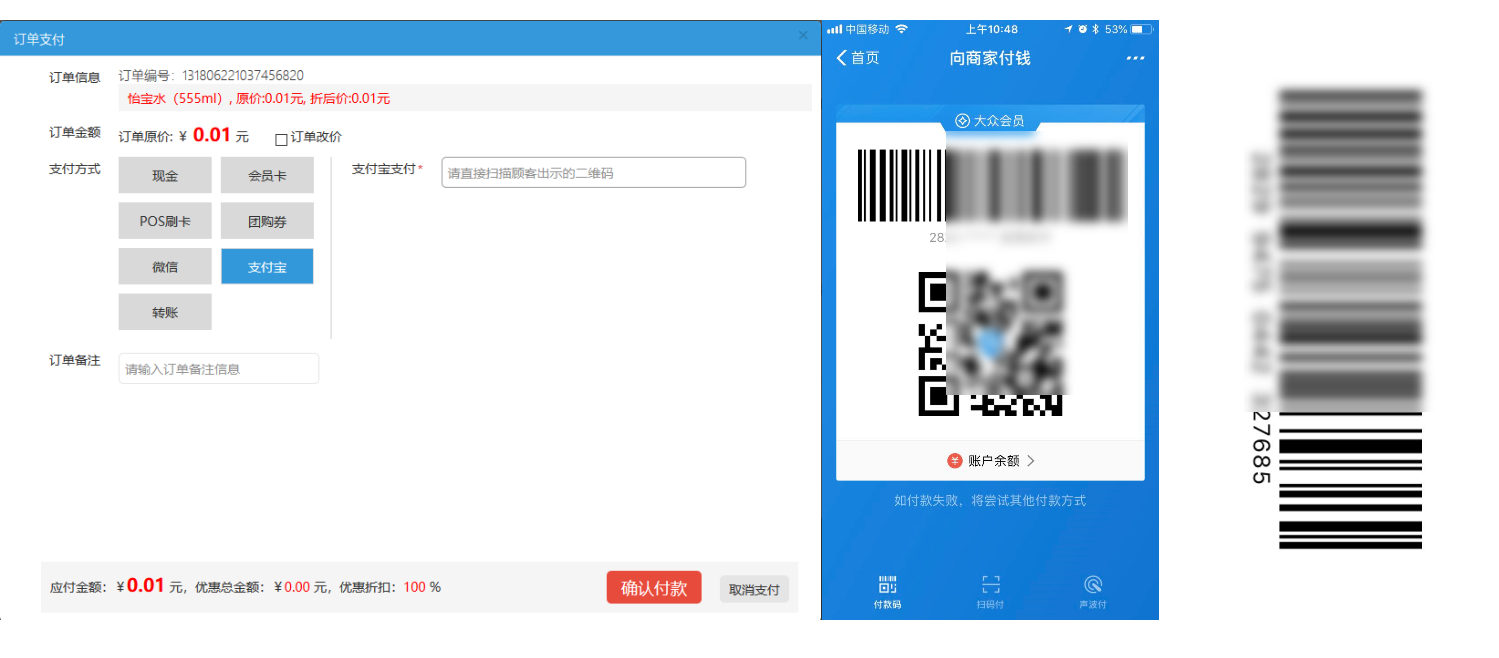Viewport: 1499px width, 658px height.
Task: Expand 账户余额 payment source selector
Action: [x=990, y=461]
